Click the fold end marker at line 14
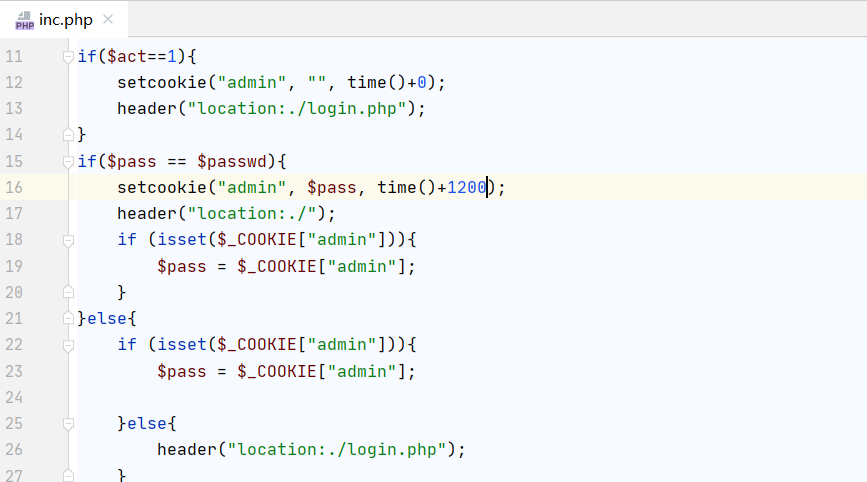 [x=68, y=134]
